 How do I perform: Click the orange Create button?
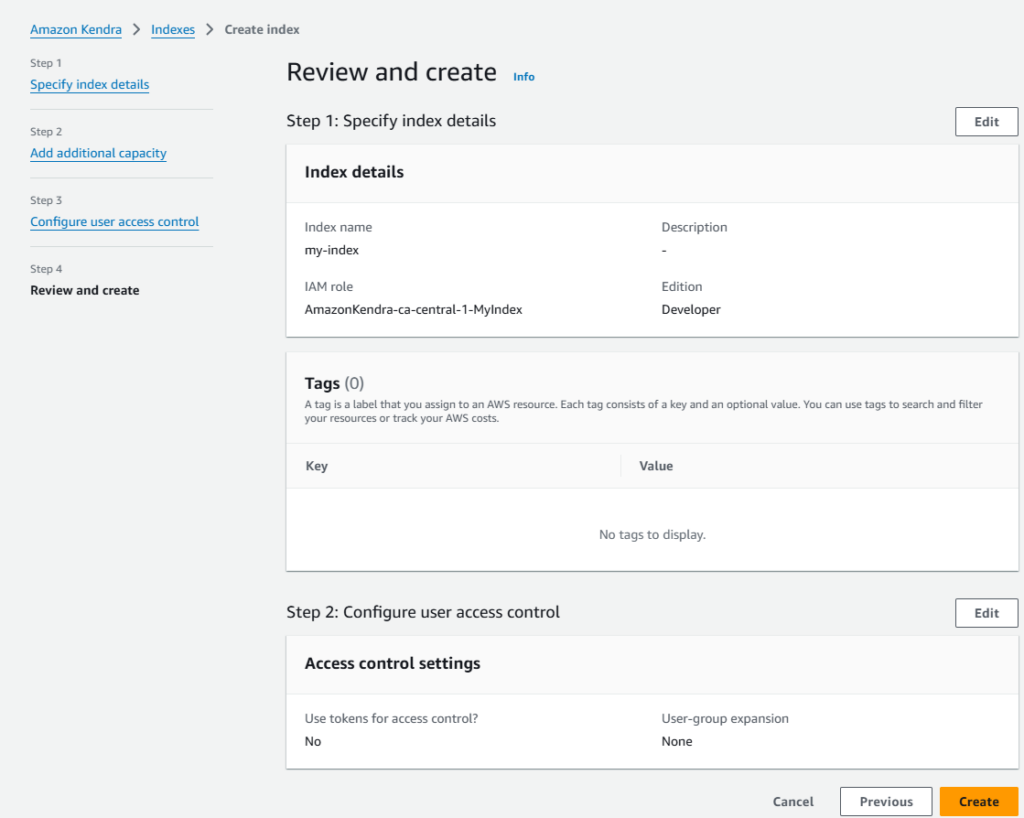click(978, 802)
